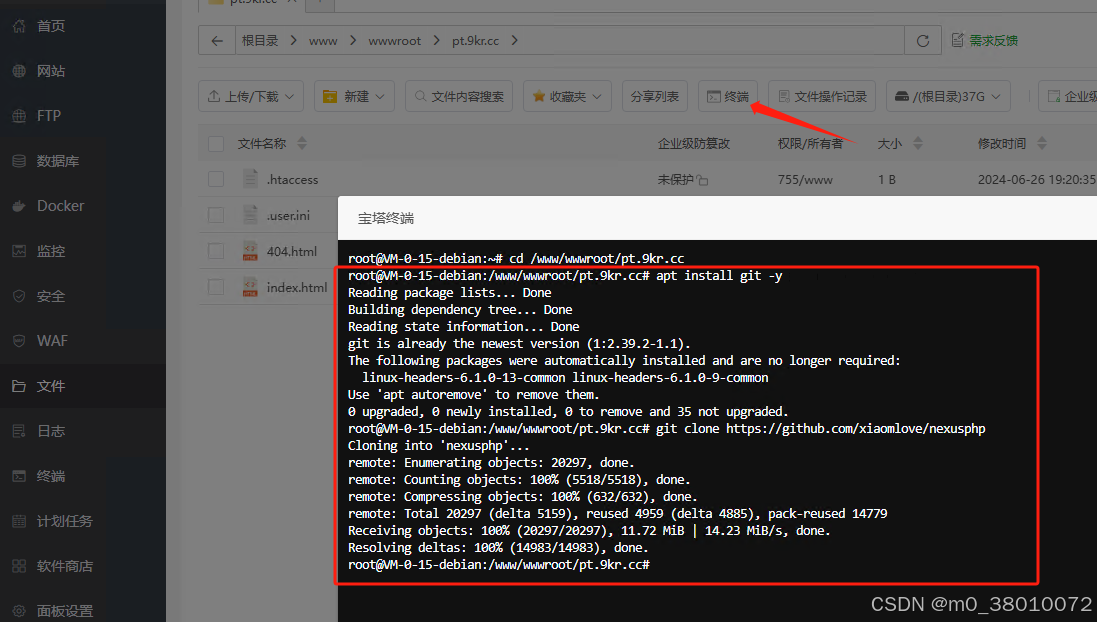Click the 终端 terminal toolbar button
The height and width of the screenshot is (622, 1097).
[728, 97]
